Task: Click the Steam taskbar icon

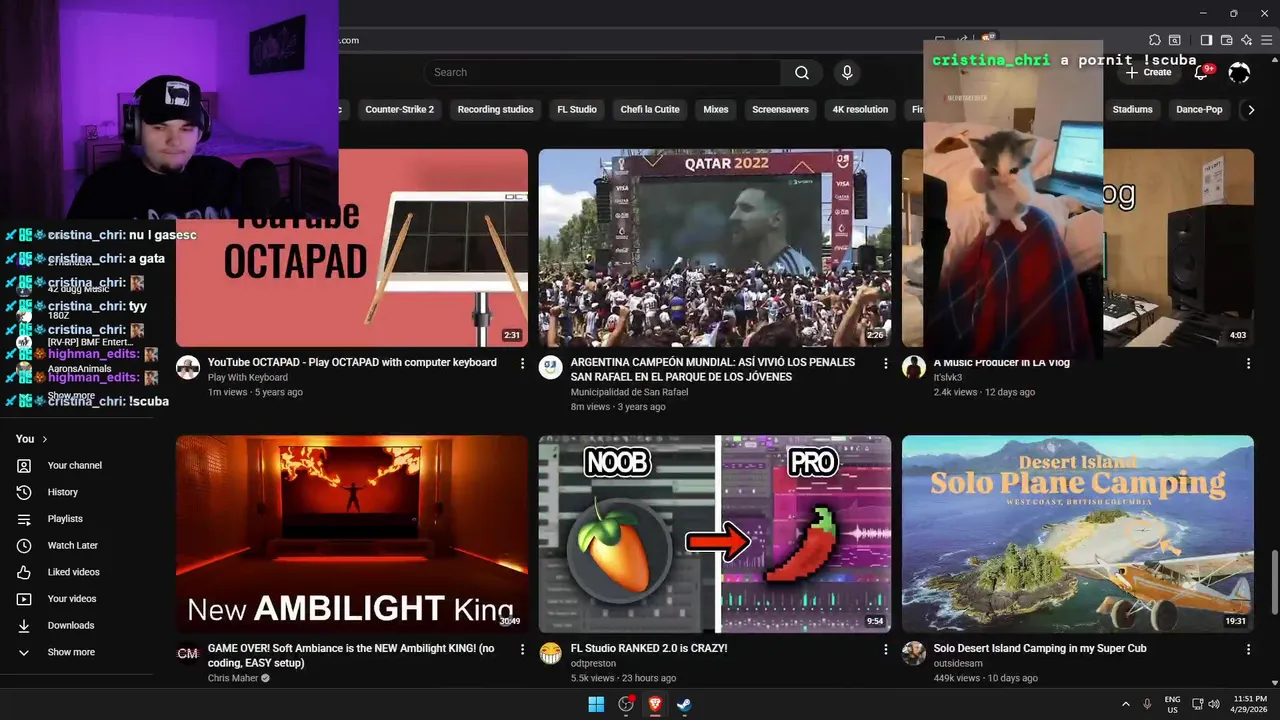Action: click(x=684, y=704)
